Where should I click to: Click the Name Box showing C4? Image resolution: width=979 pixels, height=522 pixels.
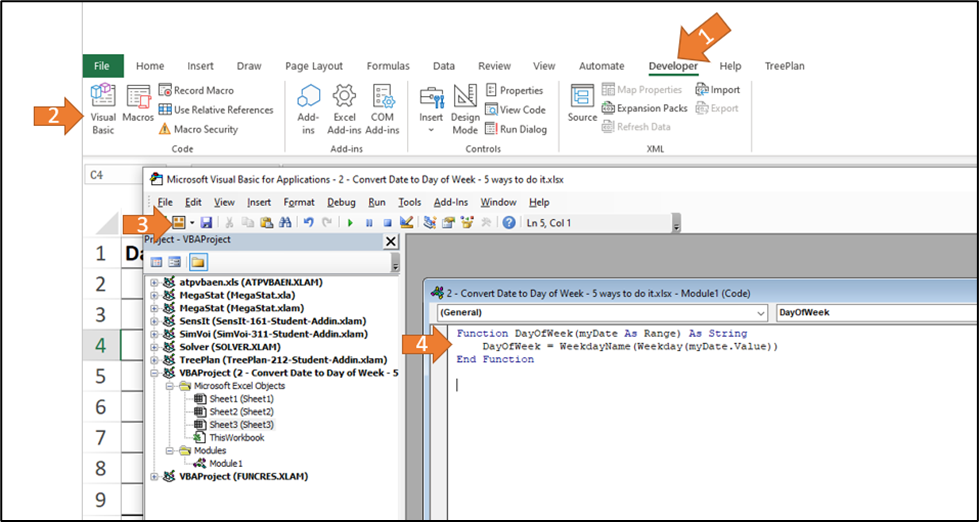click(112, 175)
